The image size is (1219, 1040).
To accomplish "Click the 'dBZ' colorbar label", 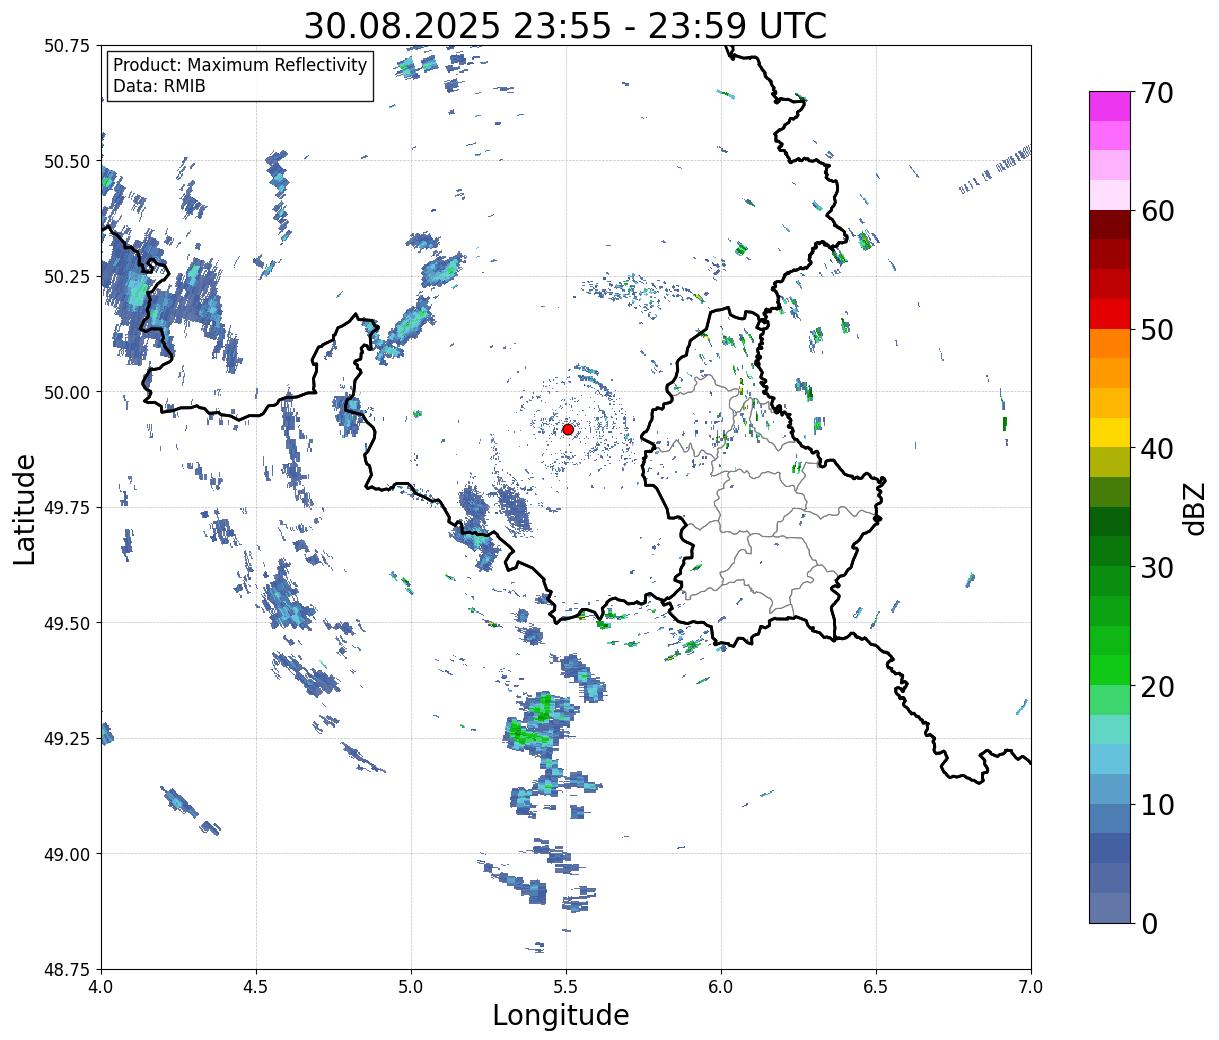I will [x=1194, y=508].
